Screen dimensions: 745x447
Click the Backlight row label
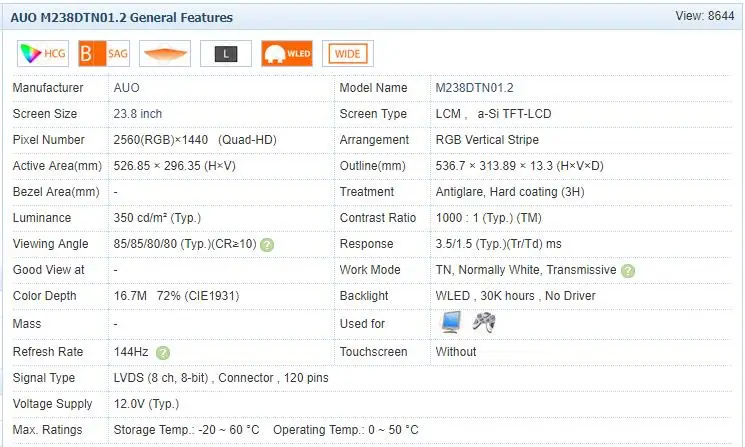(364, 296)
